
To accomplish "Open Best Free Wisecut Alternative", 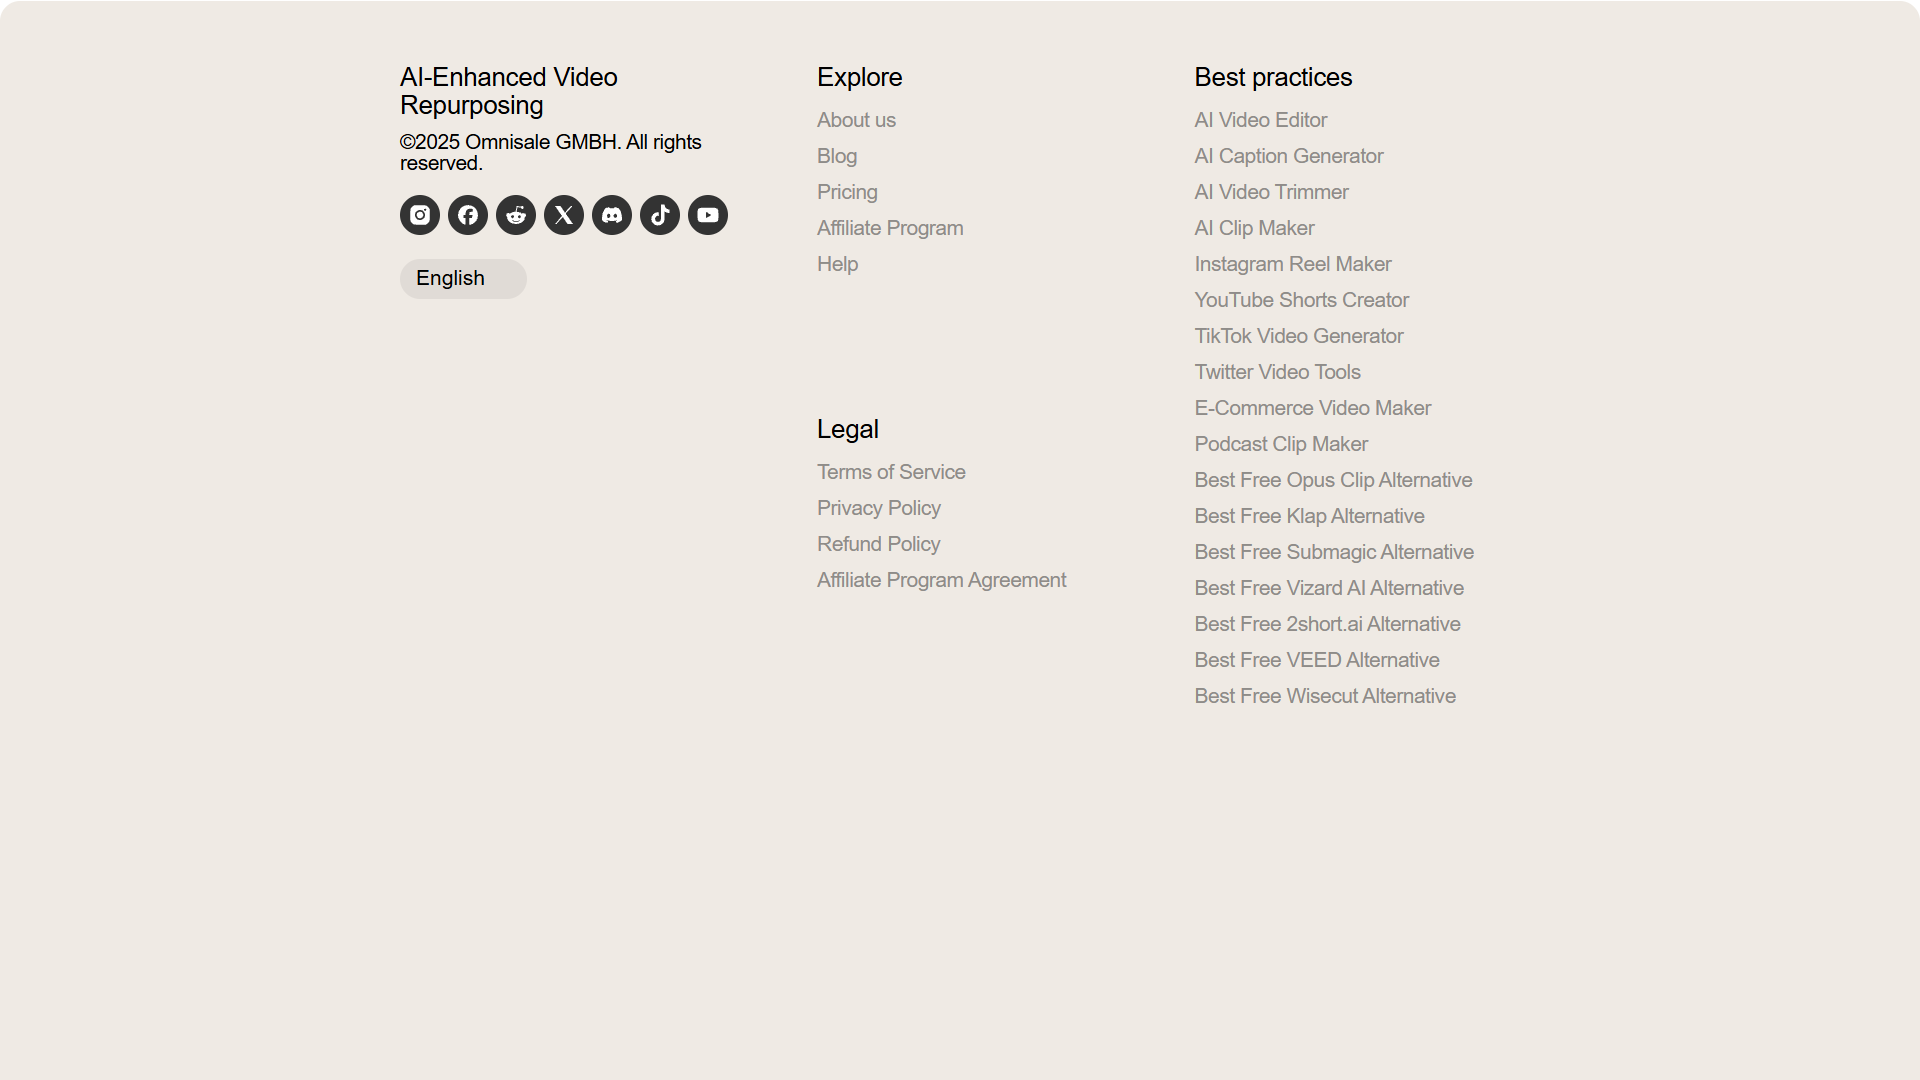I will pyautogui.click(x=1325, y=696).
